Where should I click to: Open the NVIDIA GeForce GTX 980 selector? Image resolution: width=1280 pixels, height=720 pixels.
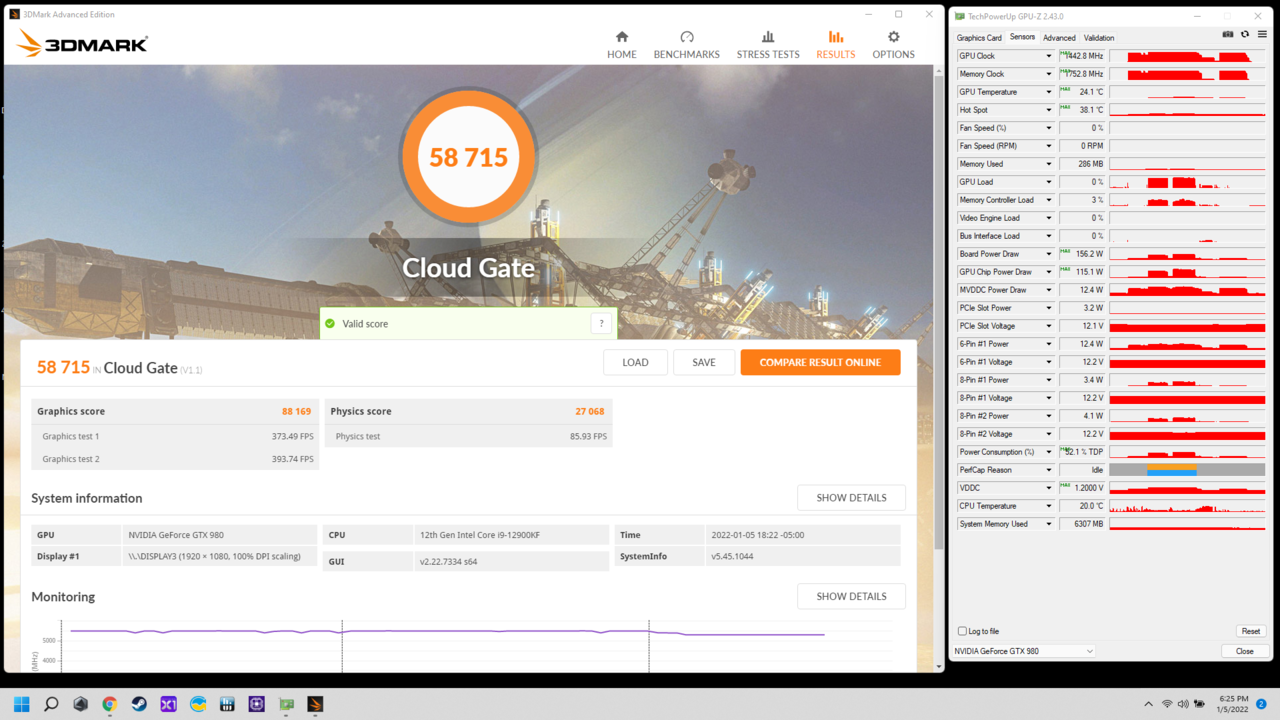[1023, 651]
